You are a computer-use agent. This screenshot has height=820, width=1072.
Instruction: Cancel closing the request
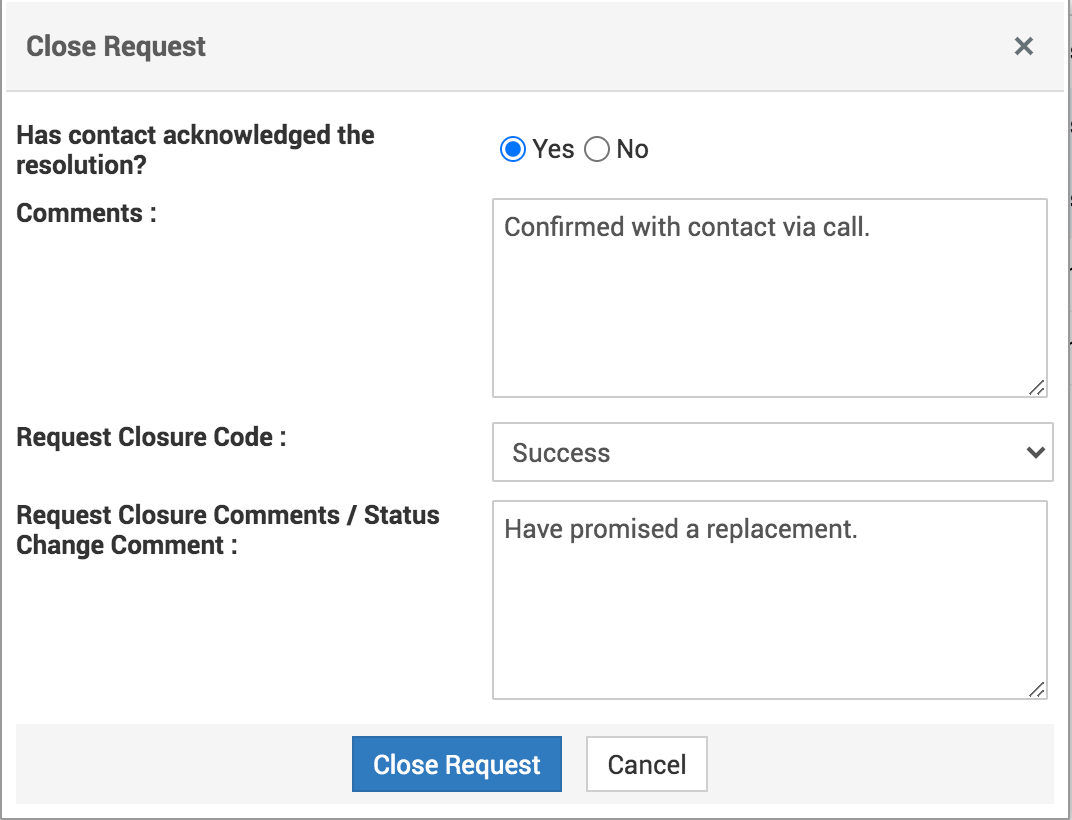(x=646, y=765)
